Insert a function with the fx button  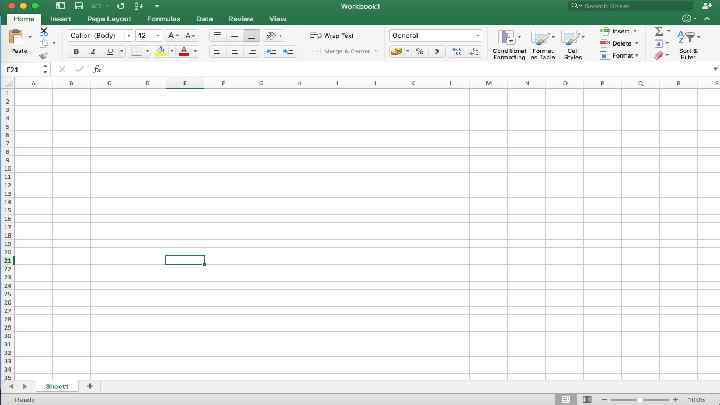97,69
